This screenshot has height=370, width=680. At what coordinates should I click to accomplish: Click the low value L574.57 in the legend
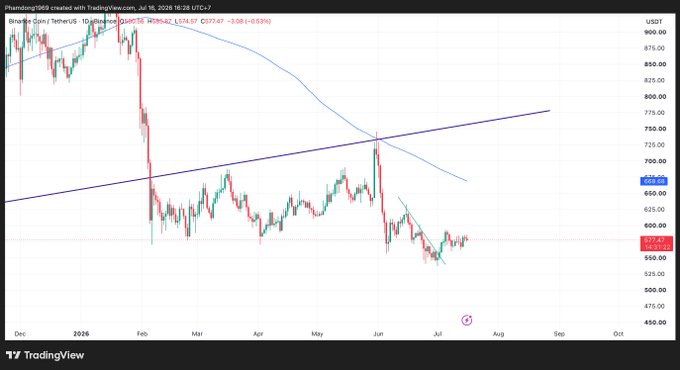coord(186,21)
